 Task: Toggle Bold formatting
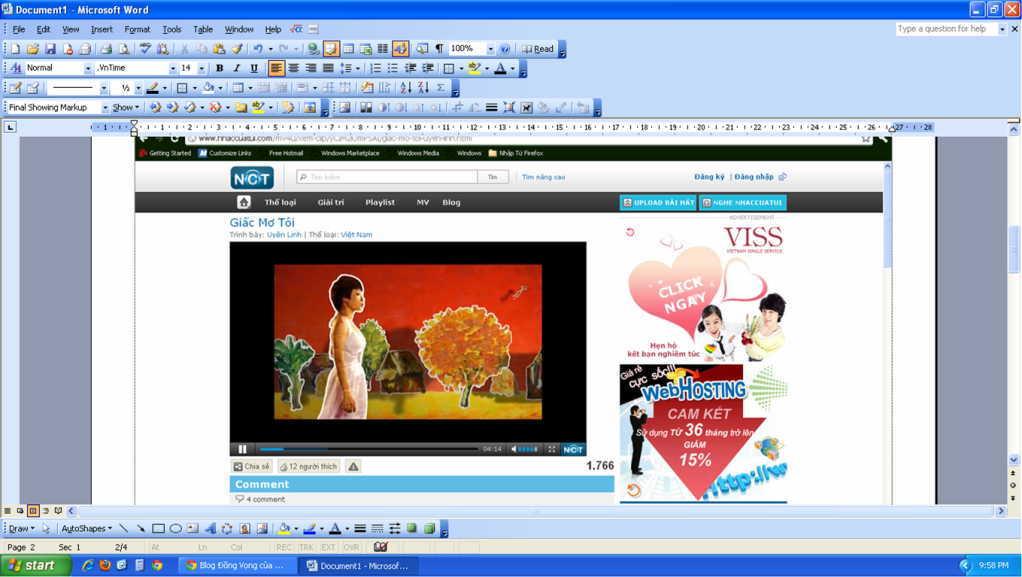(219, 69)
